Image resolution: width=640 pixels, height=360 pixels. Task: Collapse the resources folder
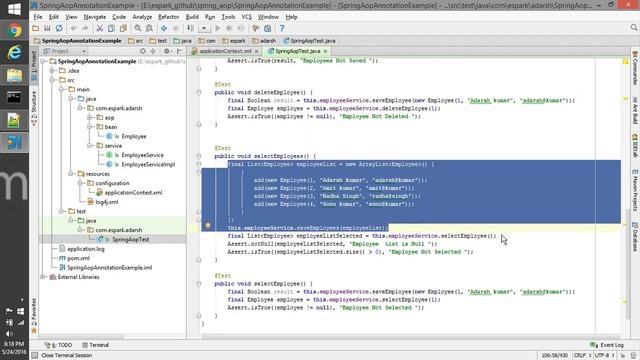[x=71, y=174]
